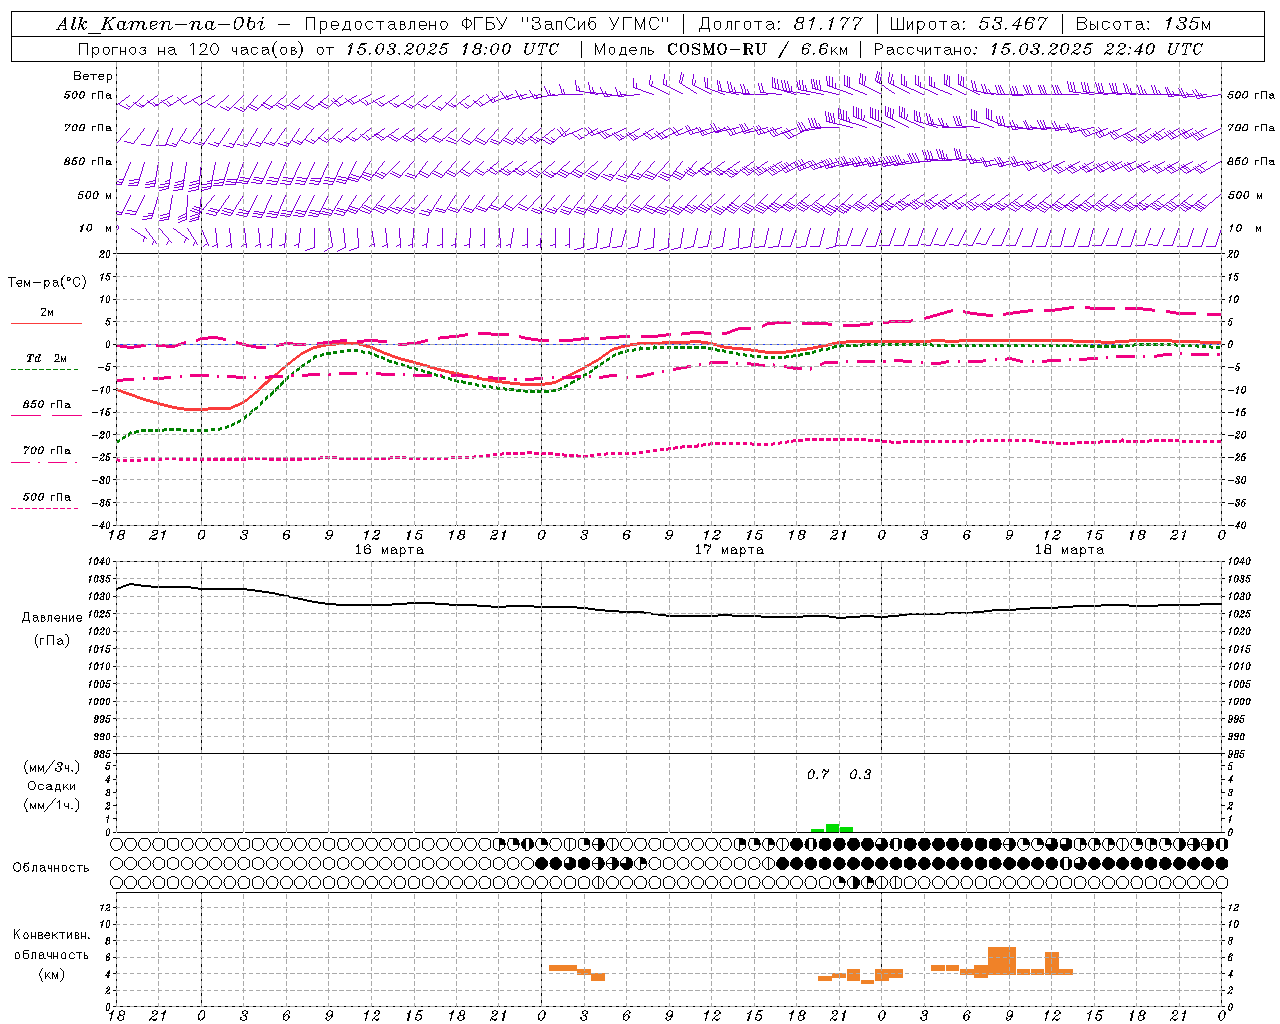Click the provider text ФГБУ "ЗапСиб УГМС"
The height and width of the screenshot is (1024, 1280).
564,24
